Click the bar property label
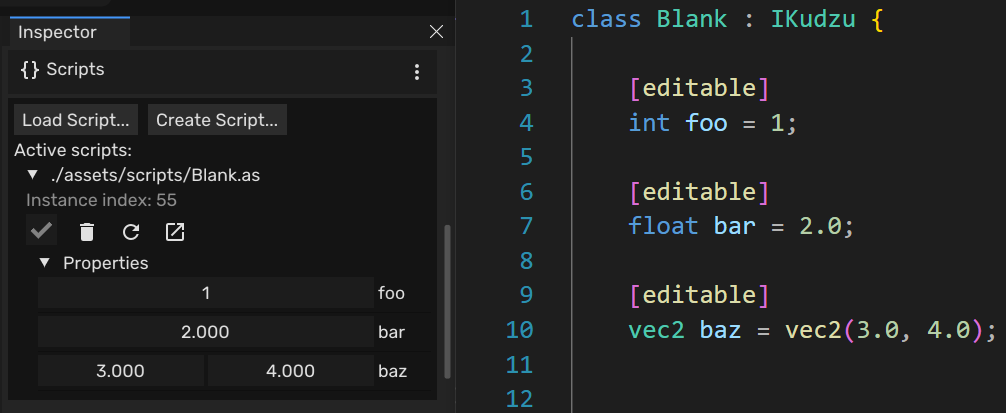This screenshot has width=1006, height=413. (x=391, y=332)
